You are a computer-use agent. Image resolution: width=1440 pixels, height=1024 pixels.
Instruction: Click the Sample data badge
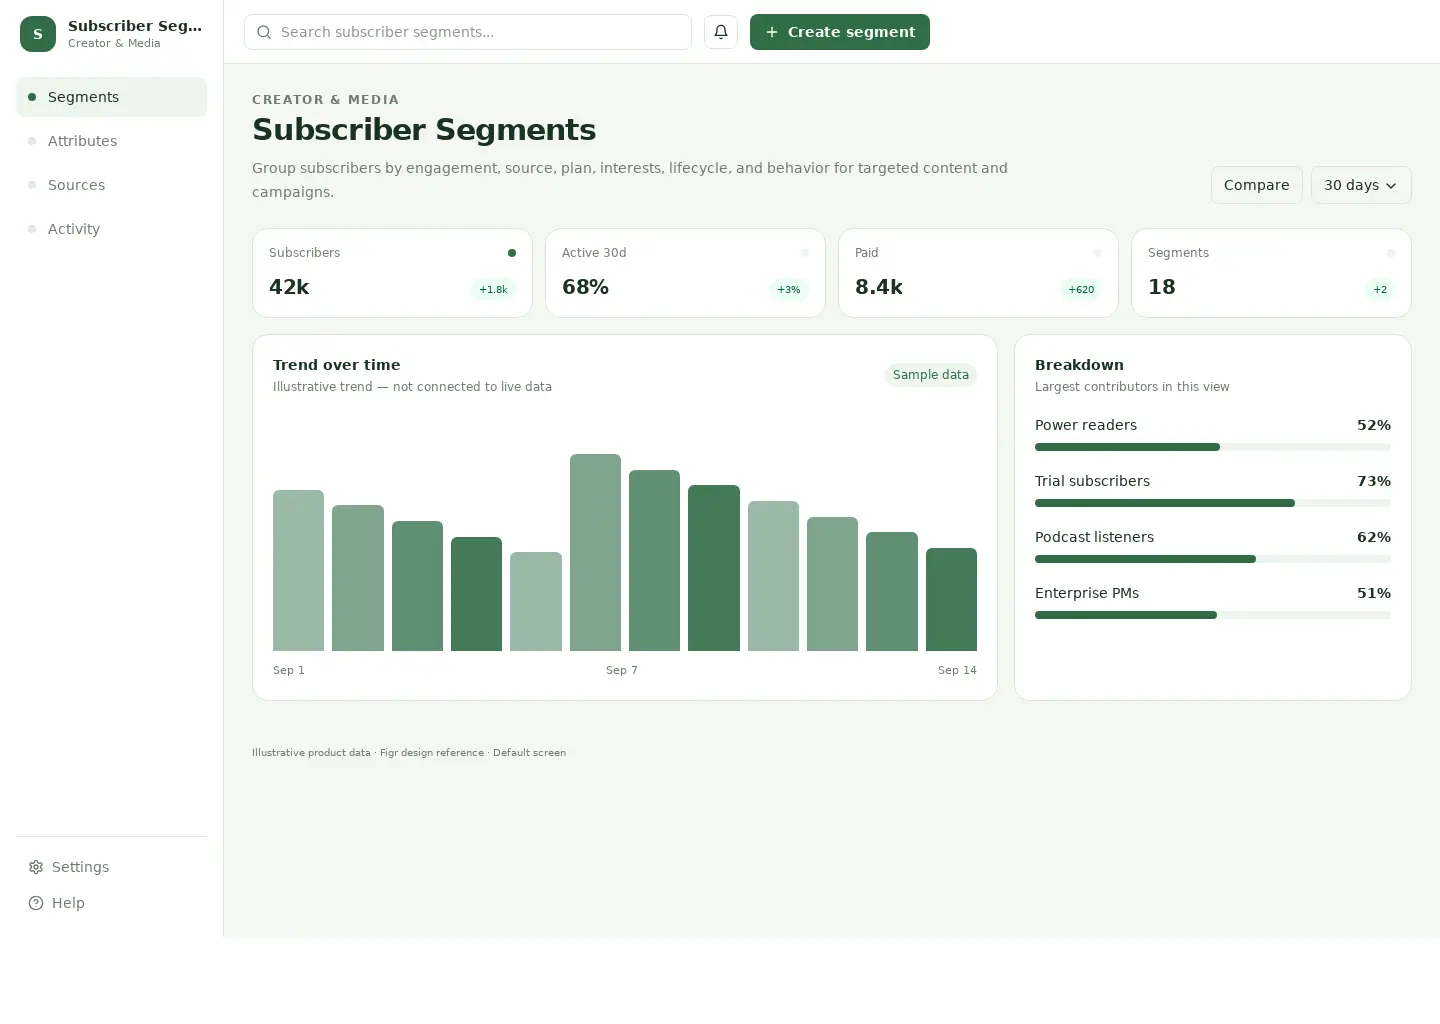coord(931,375)
